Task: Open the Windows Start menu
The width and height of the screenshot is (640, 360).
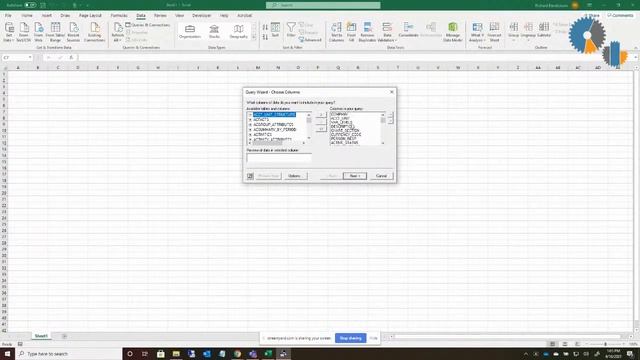Action: [x=7, y=354]
